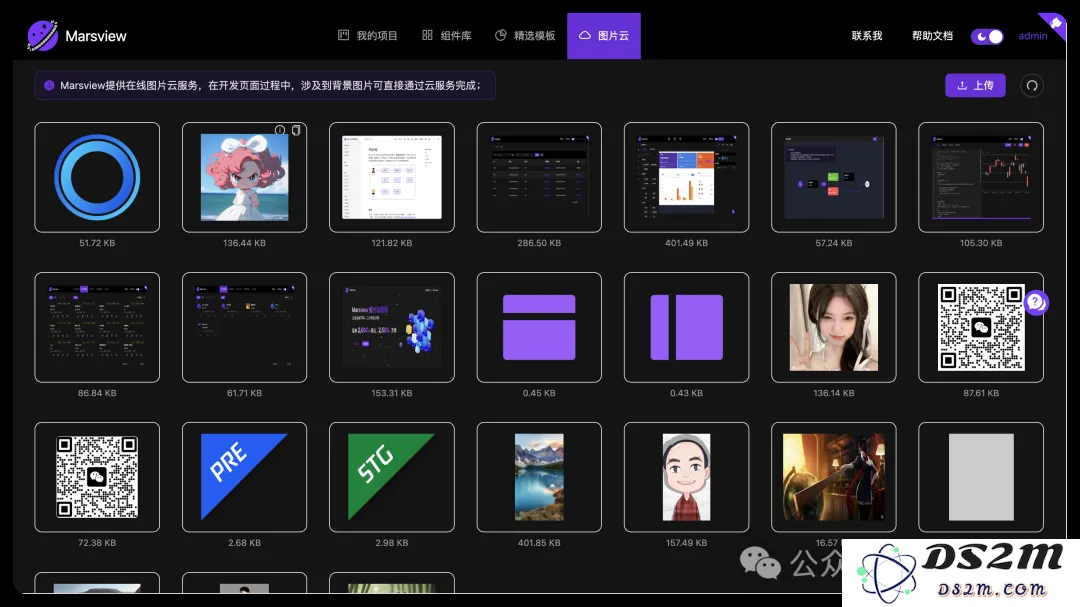The height and width of the screenshot is (607, 1080).
Task: Open the candlestick chart thumbnail 105.30 KB
Action: pyautogui.click(x=981, y=177)
